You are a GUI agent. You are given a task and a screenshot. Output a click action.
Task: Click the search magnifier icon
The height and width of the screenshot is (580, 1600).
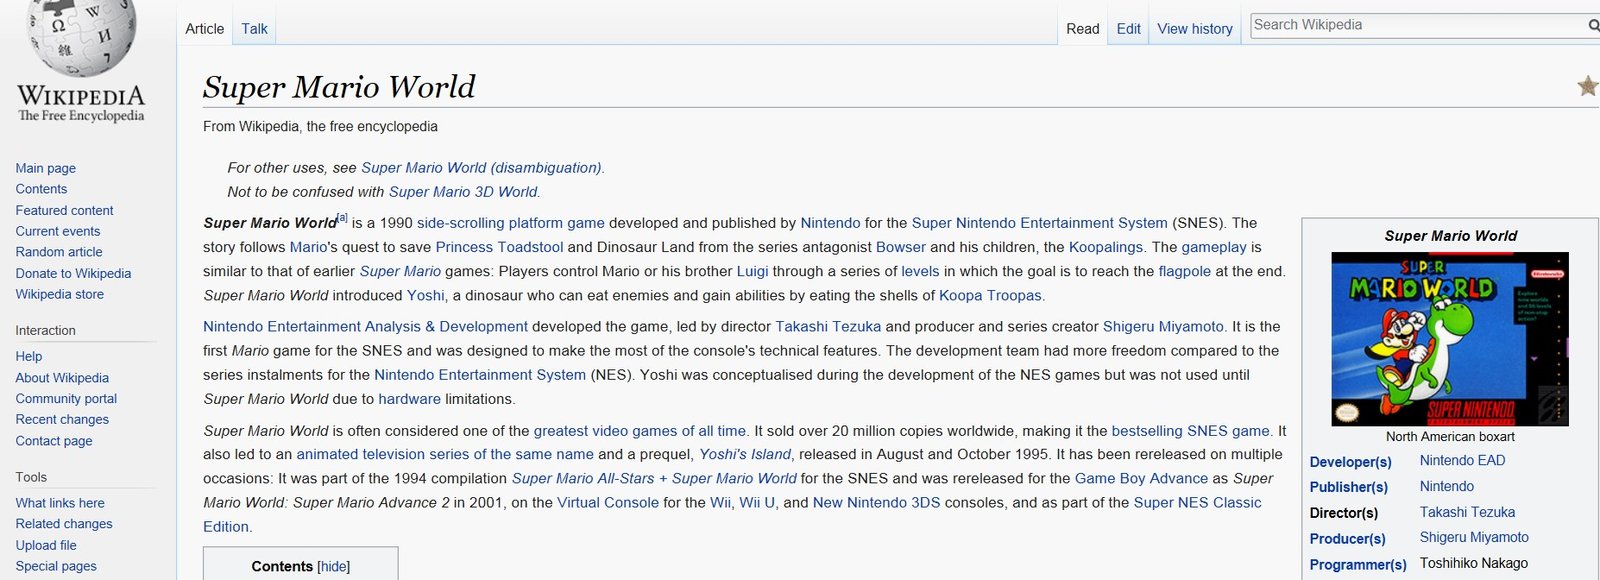pos(1593,26)
